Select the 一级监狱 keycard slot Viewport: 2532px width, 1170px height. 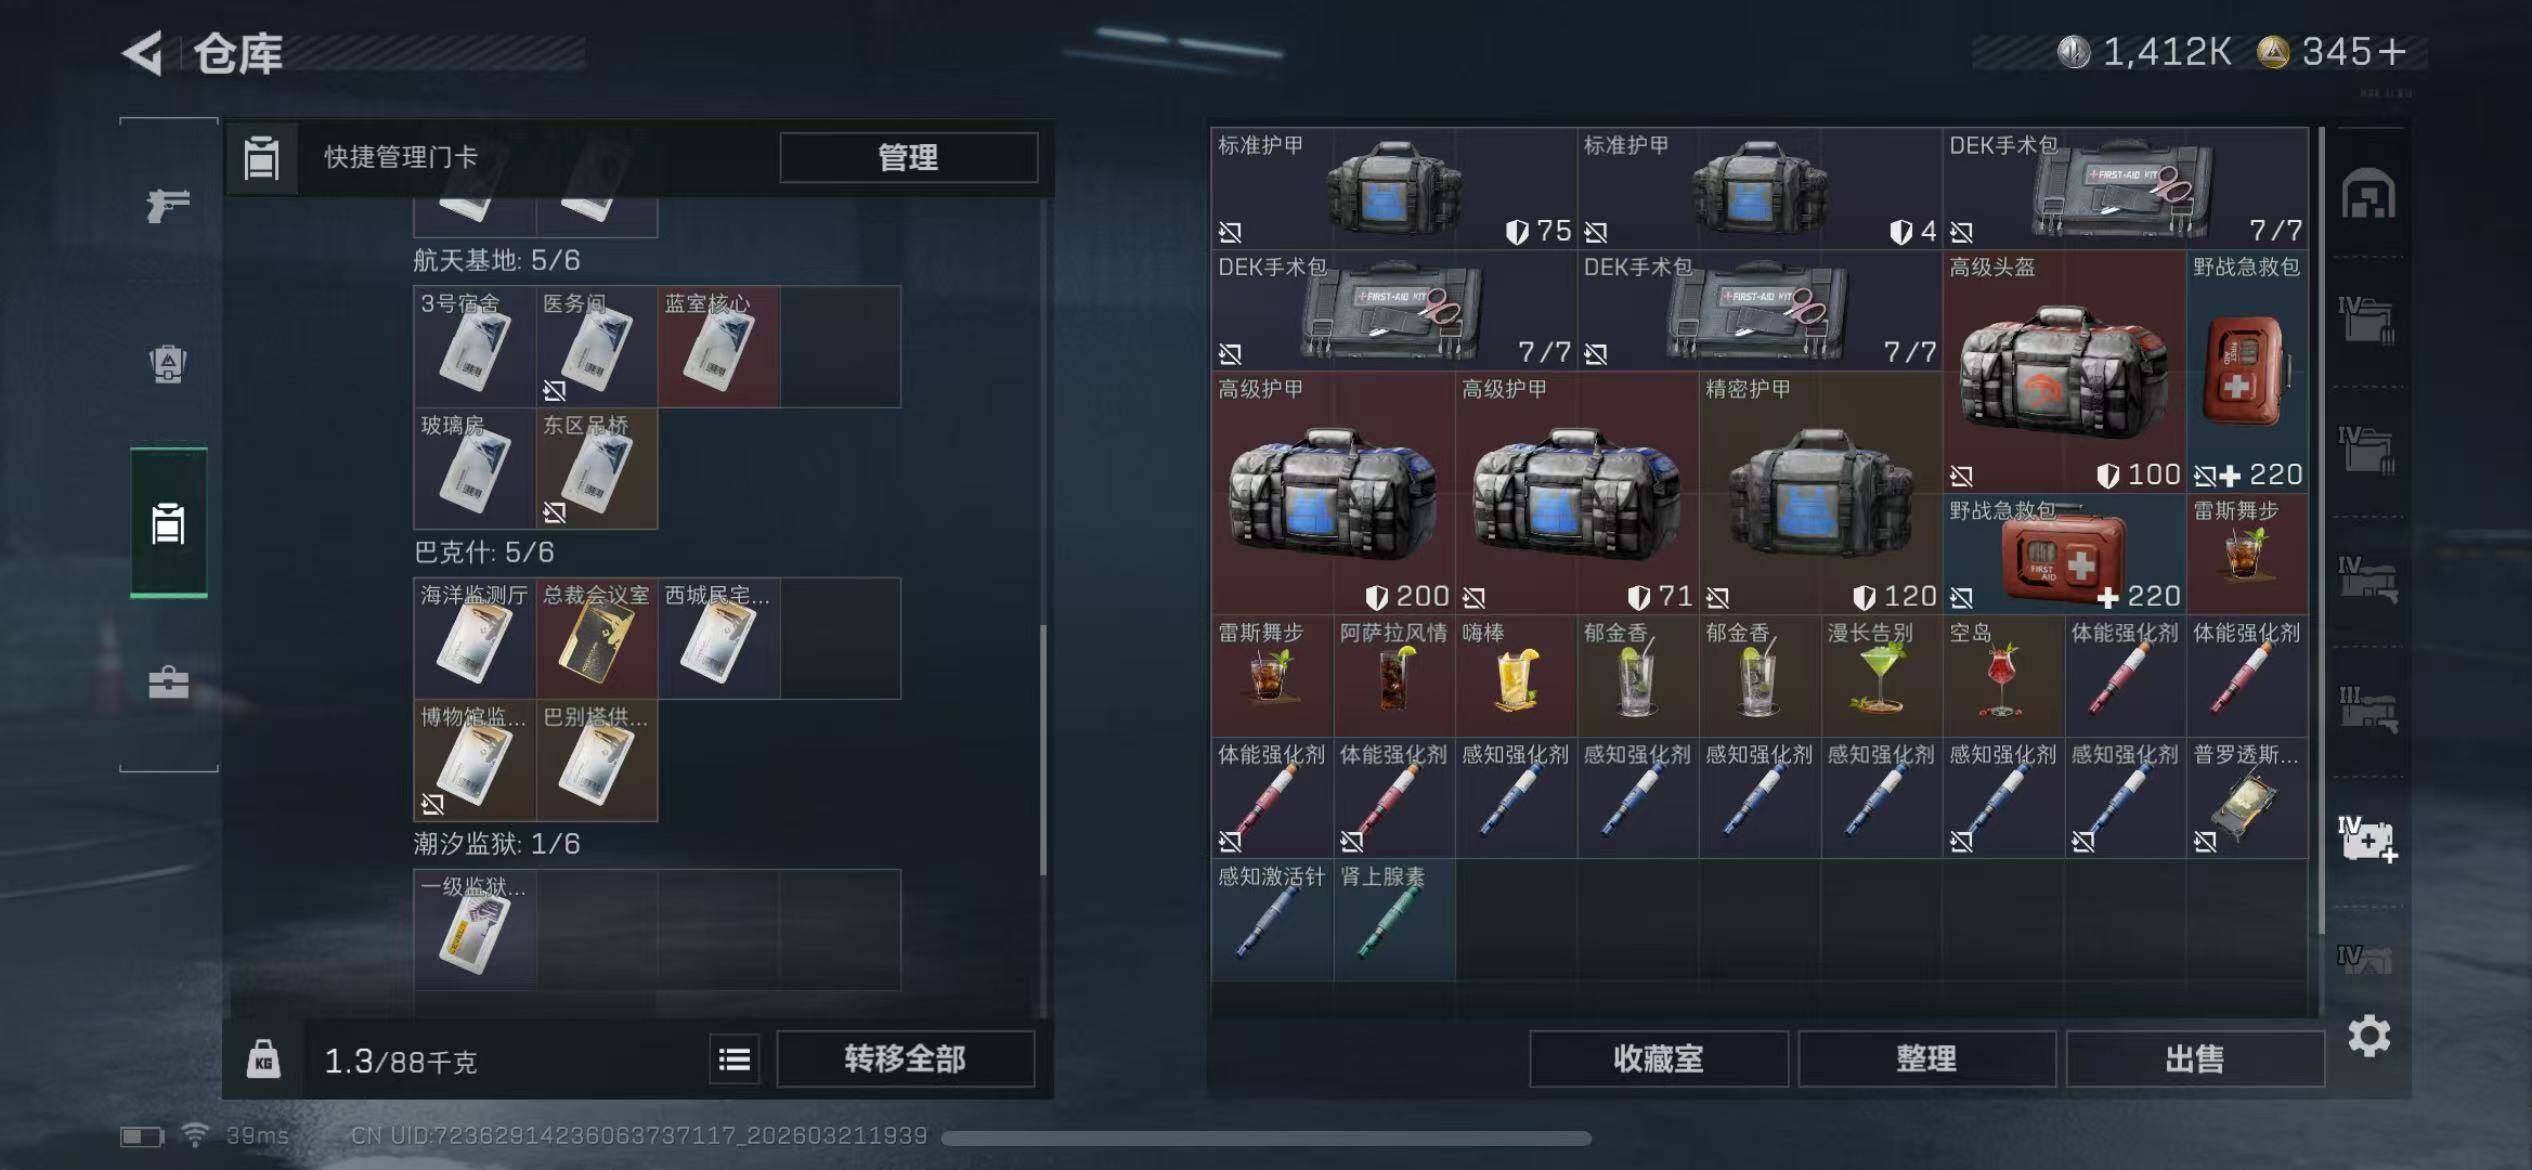(474, 930)
